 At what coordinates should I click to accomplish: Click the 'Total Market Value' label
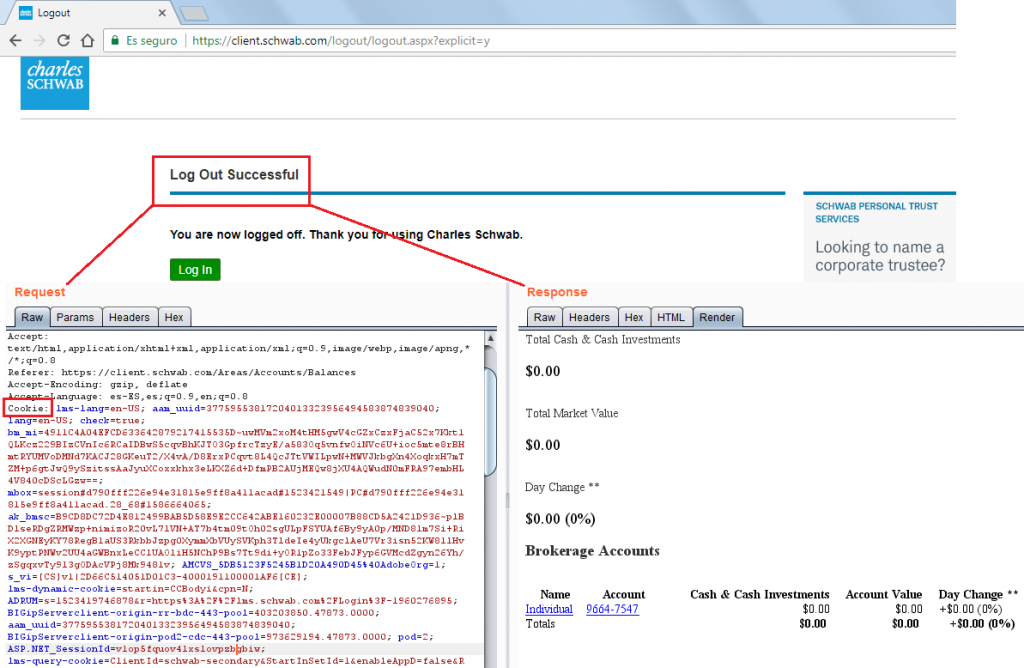pyautogui.click(x=572, y=413)
